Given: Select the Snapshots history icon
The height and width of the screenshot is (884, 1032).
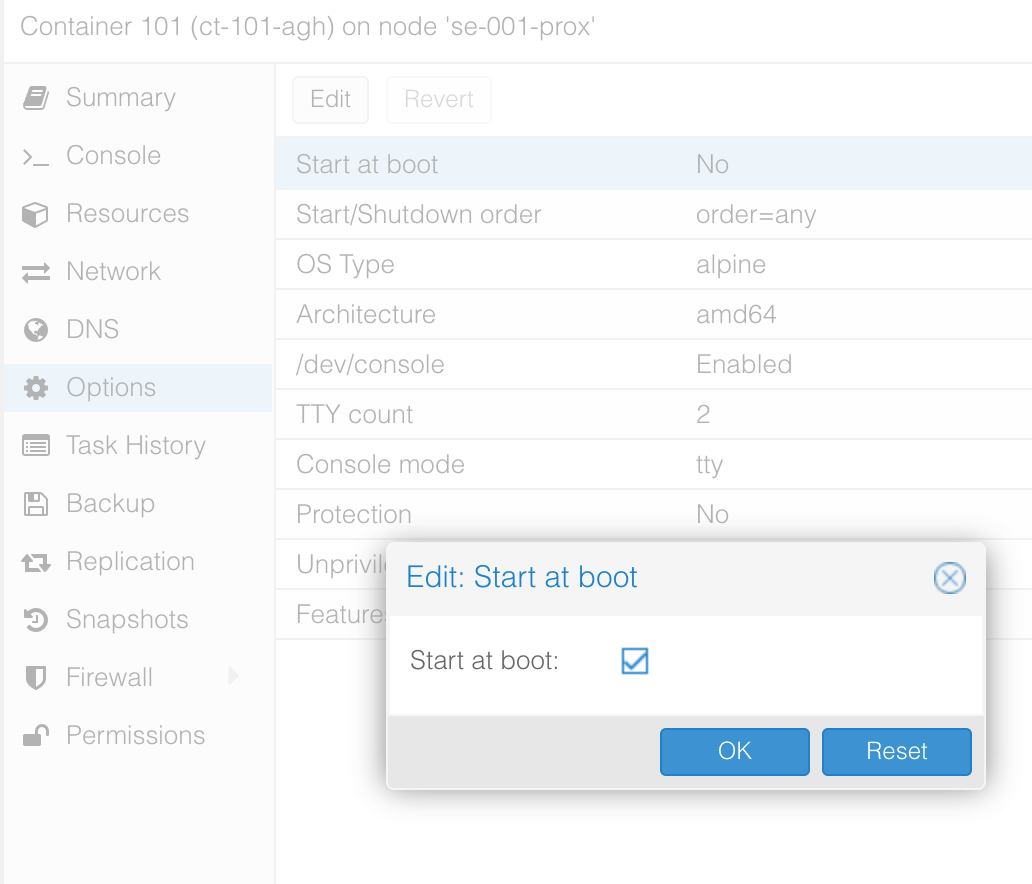Looking at the screenshot, I should (36, 620).
